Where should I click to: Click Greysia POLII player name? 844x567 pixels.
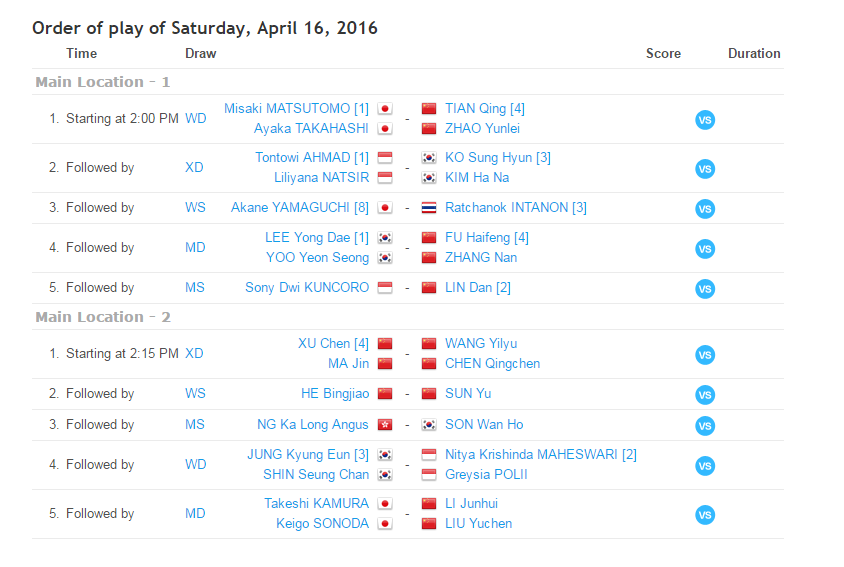(486, 474)
